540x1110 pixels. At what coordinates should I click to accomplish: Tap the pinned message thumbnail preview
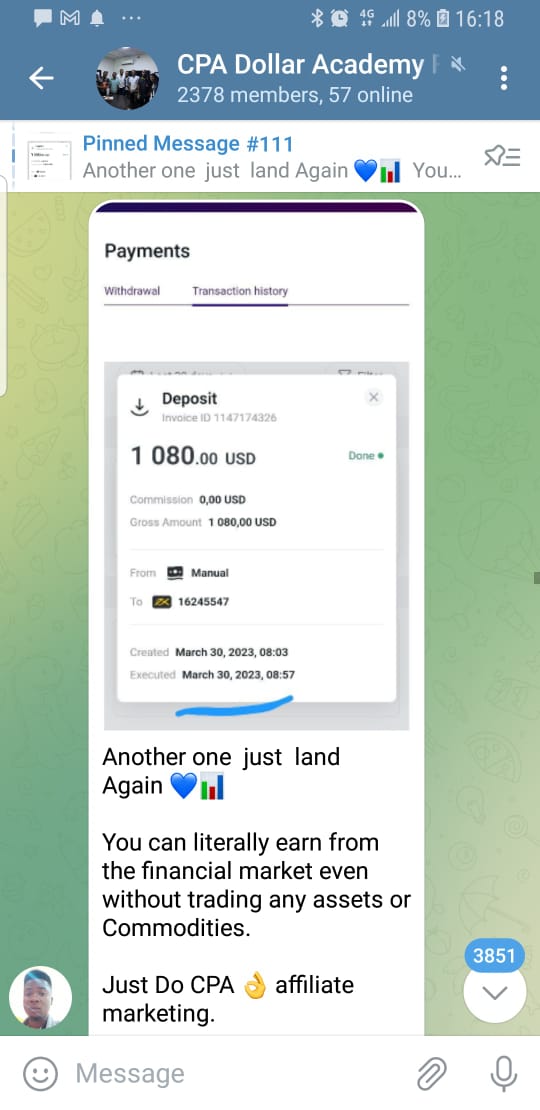tap(49, 158)
